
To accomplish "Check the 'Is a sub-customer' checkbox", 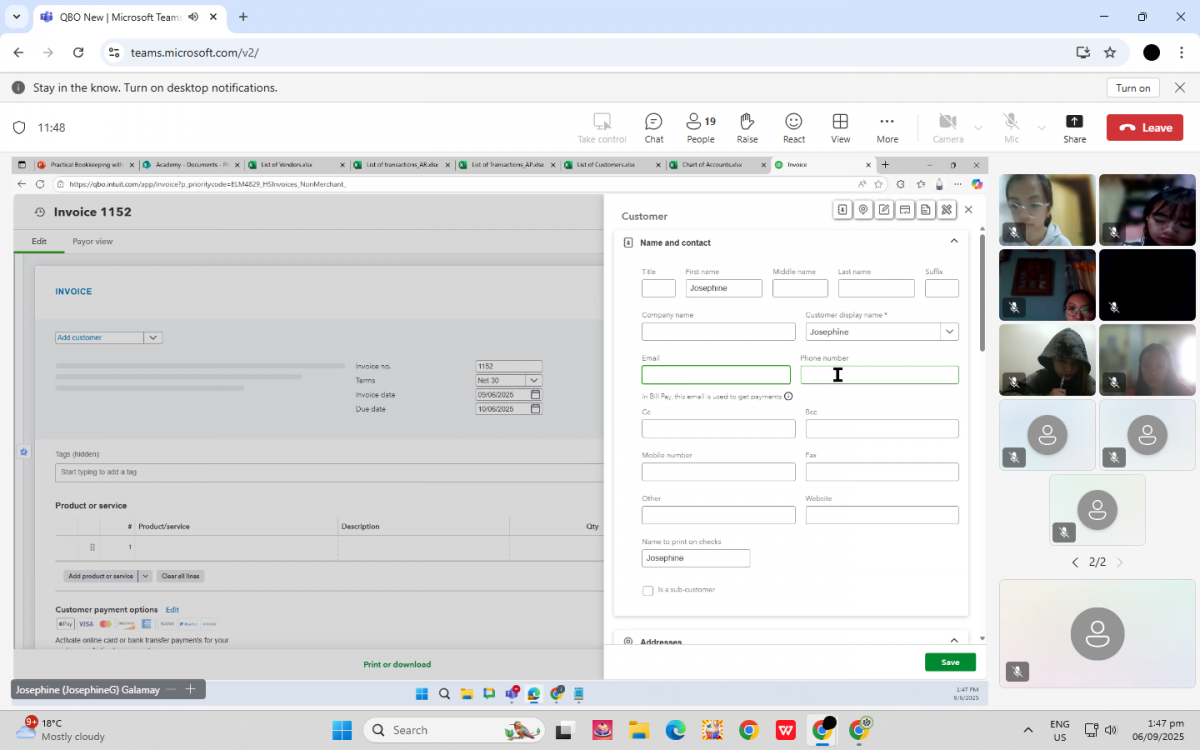I will [648, 590].
